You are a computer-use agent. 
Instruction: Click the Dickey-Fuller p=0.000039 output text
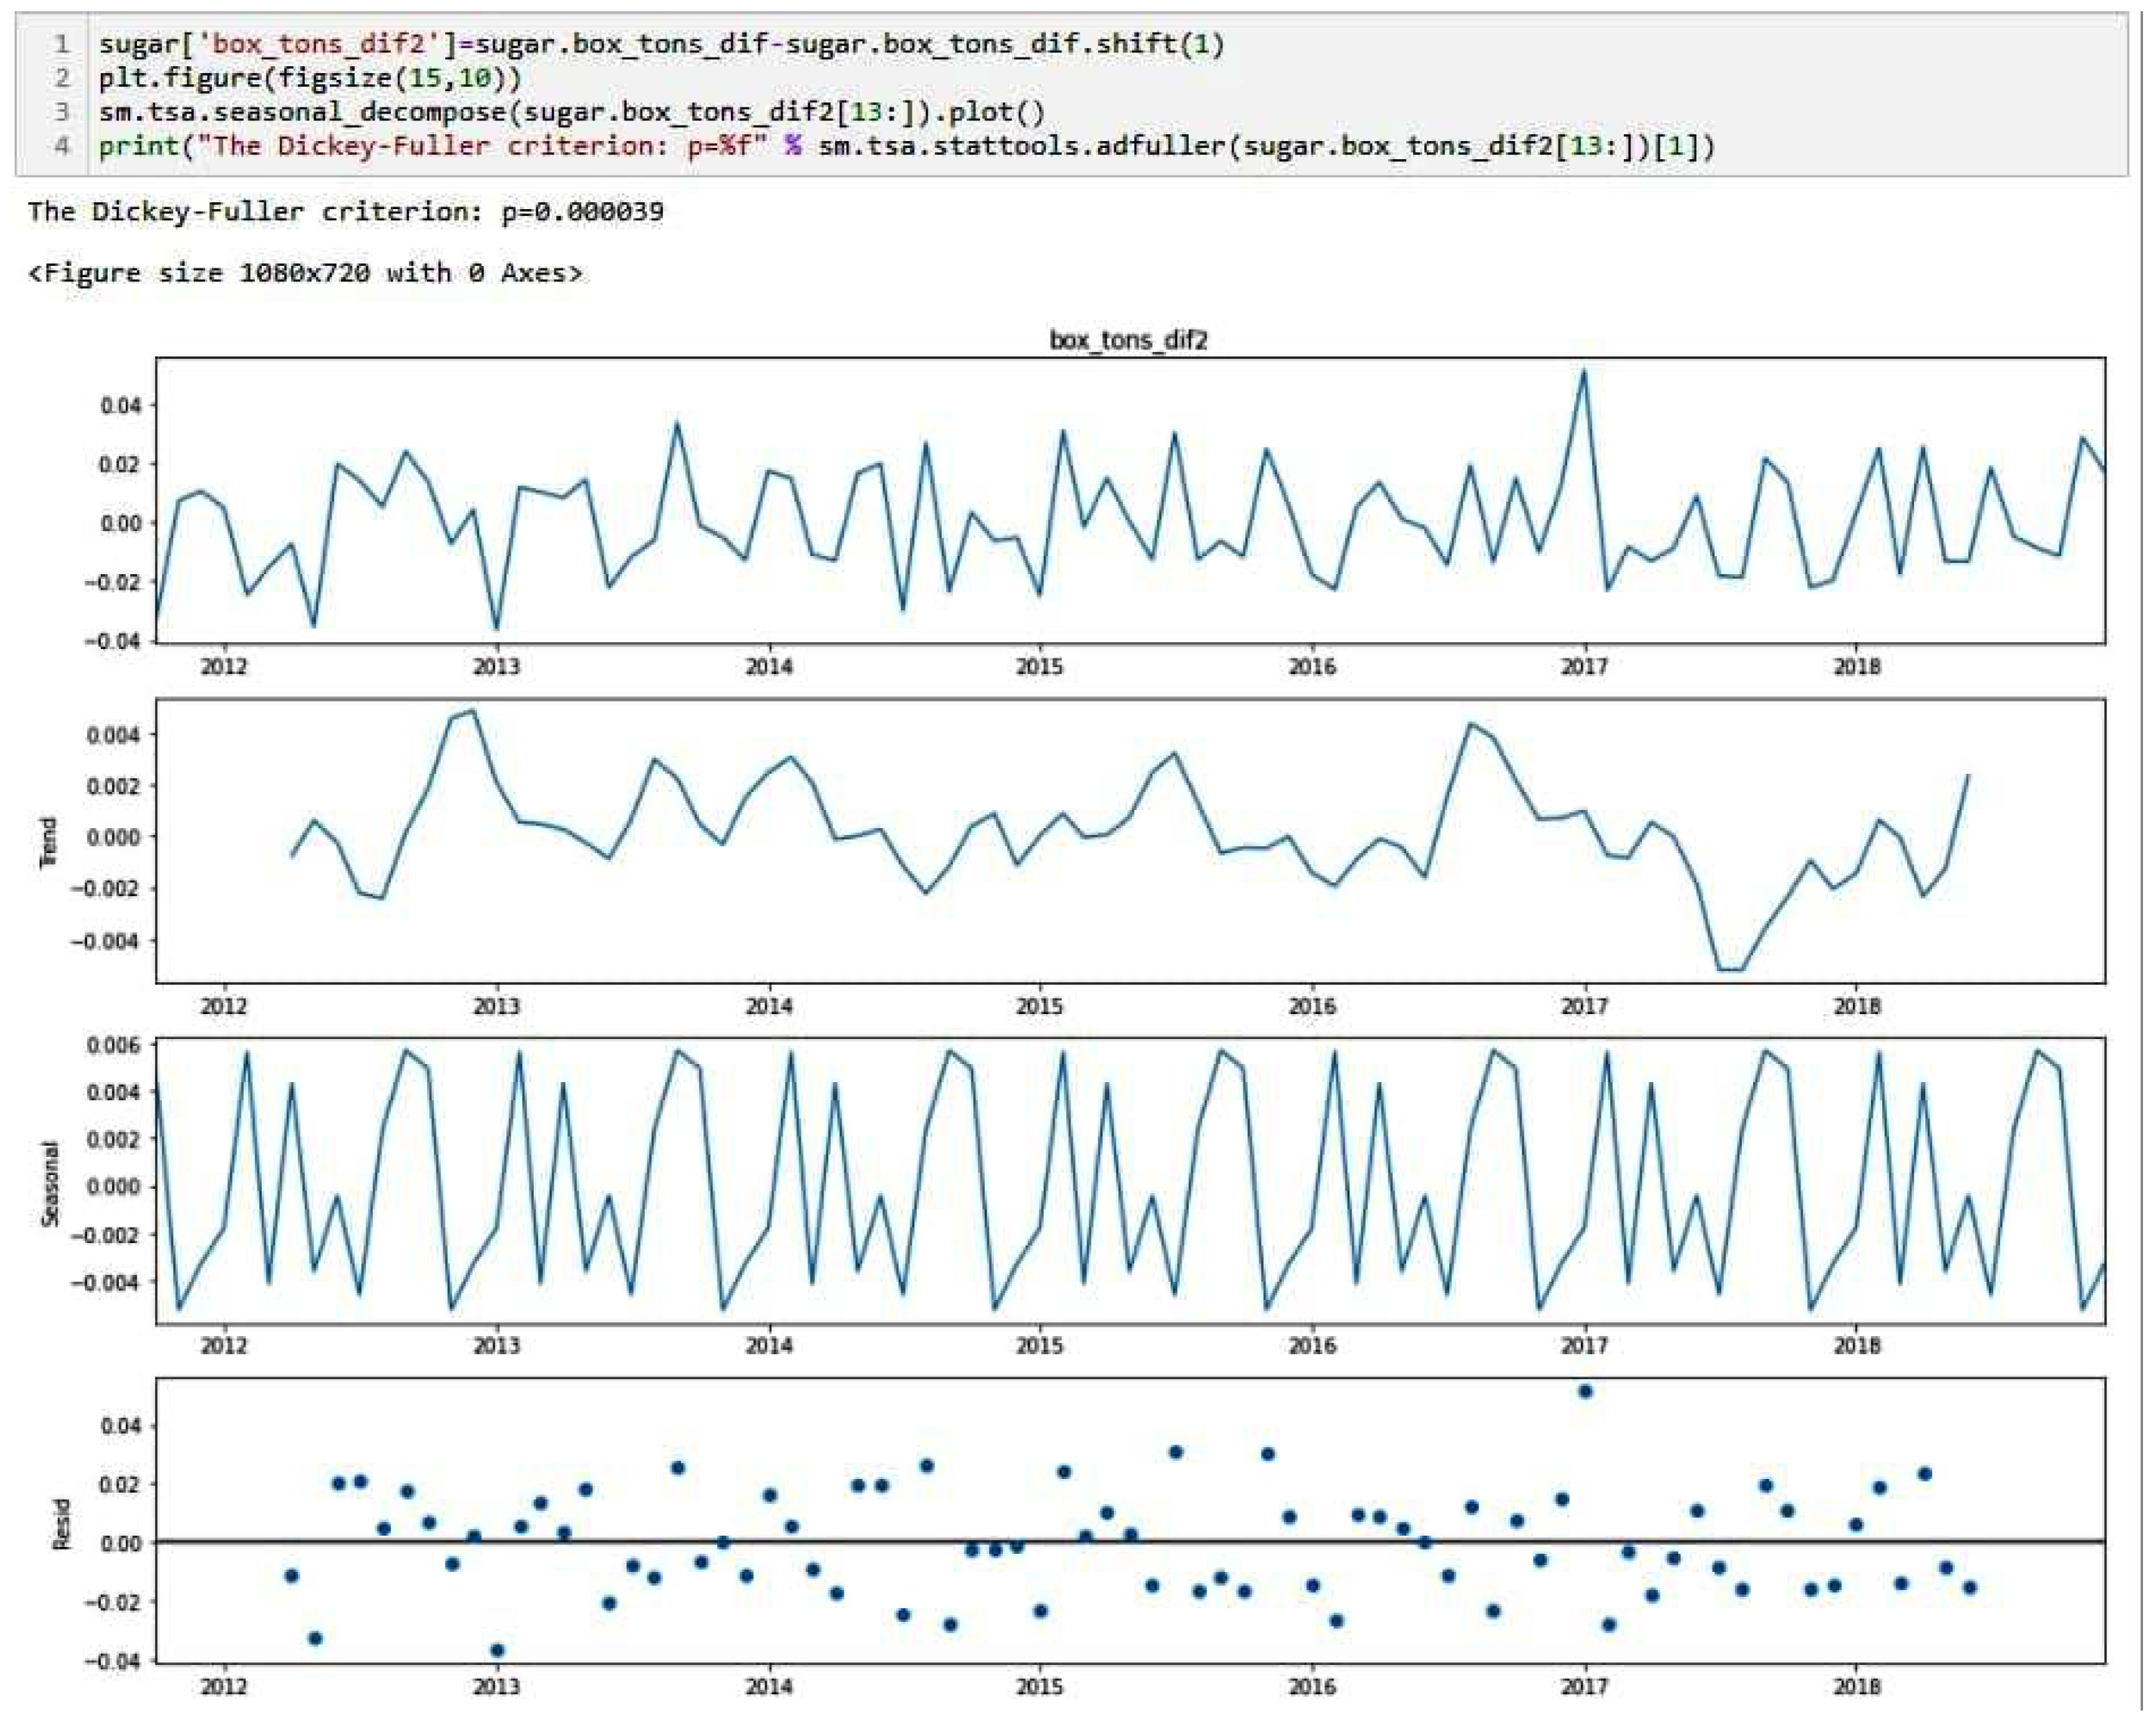coord(345,212)
